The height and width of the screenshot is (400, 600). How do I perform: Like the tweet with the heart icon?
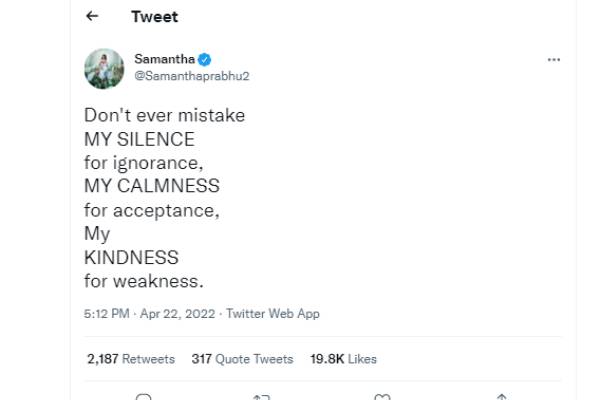click(x=381, y=397)
